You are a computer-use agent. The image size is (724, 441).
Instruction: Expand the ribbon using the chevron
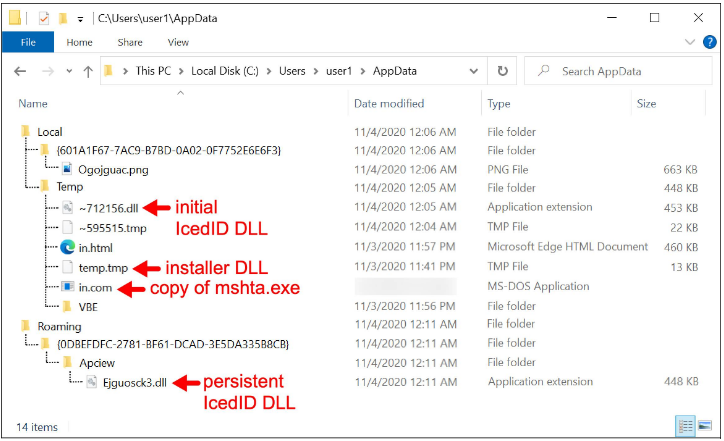tap(690, 42)
